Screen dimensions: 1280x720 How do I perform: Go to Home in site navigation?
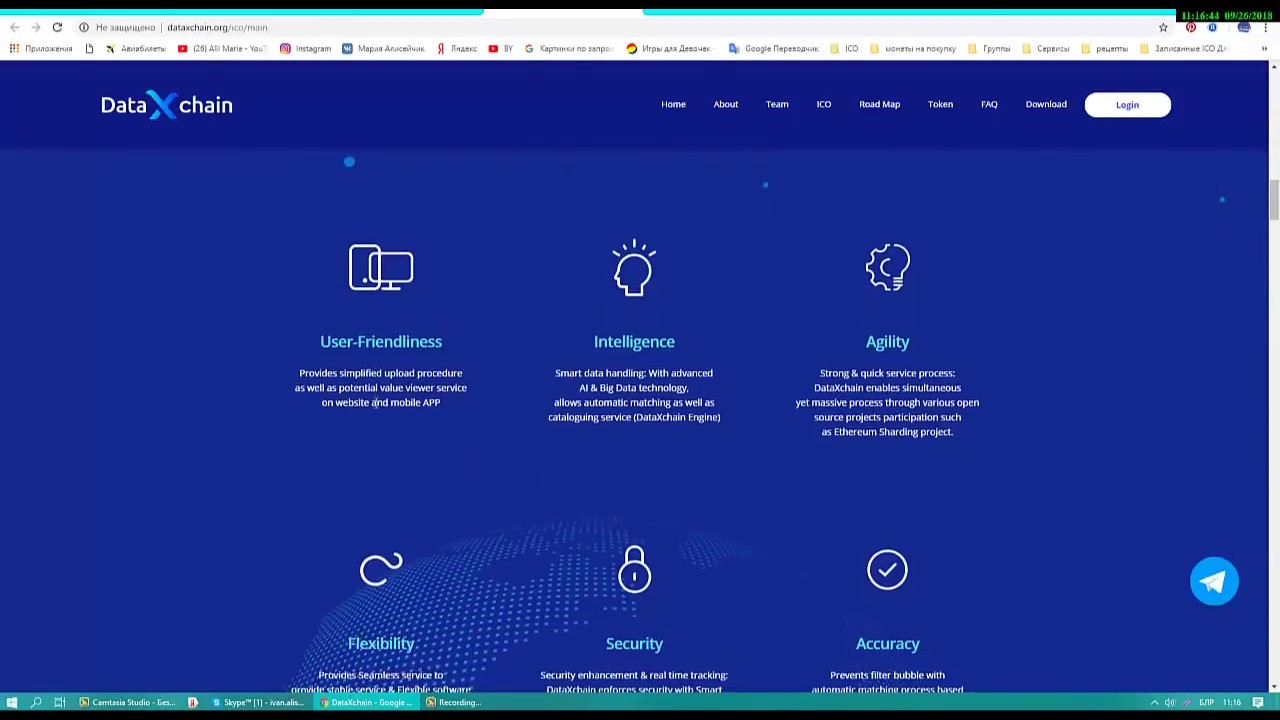(x=673, y=104)
